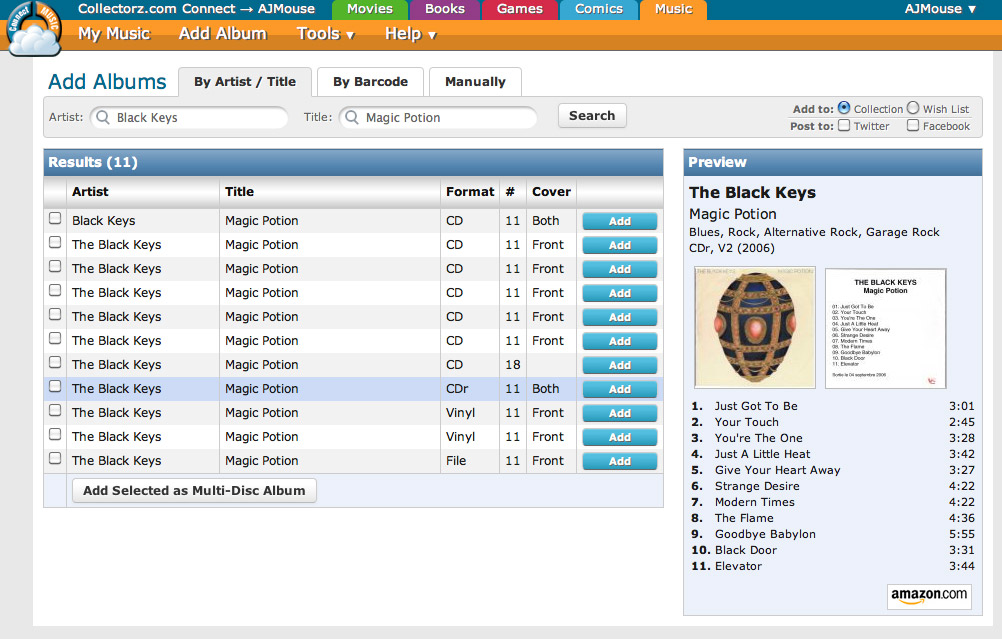Select the Collection radio button

click(844, 108)
